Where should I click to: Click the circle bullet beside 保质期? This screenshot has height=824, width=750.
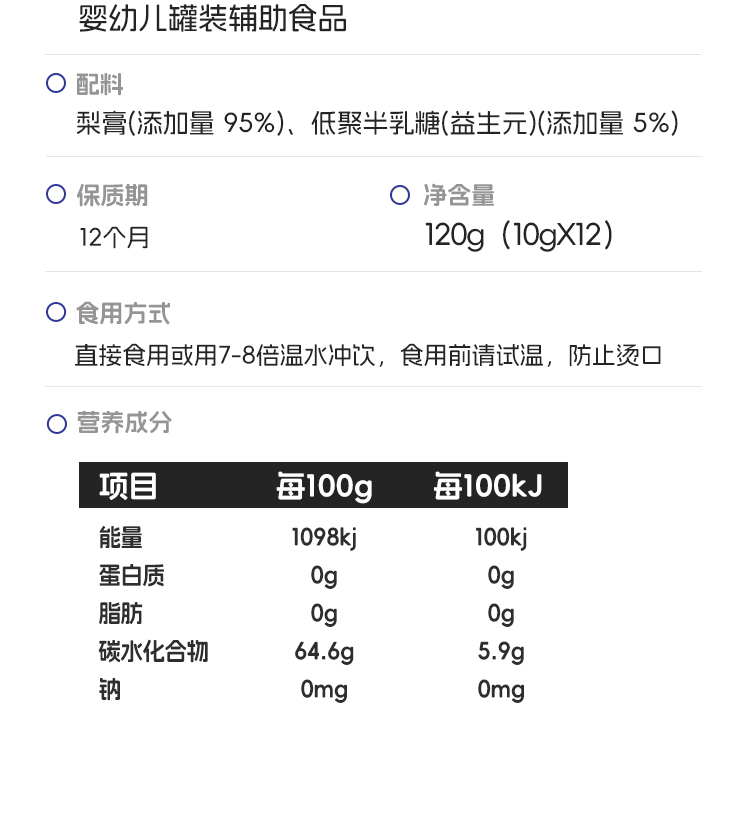click(x=56, y=195)
